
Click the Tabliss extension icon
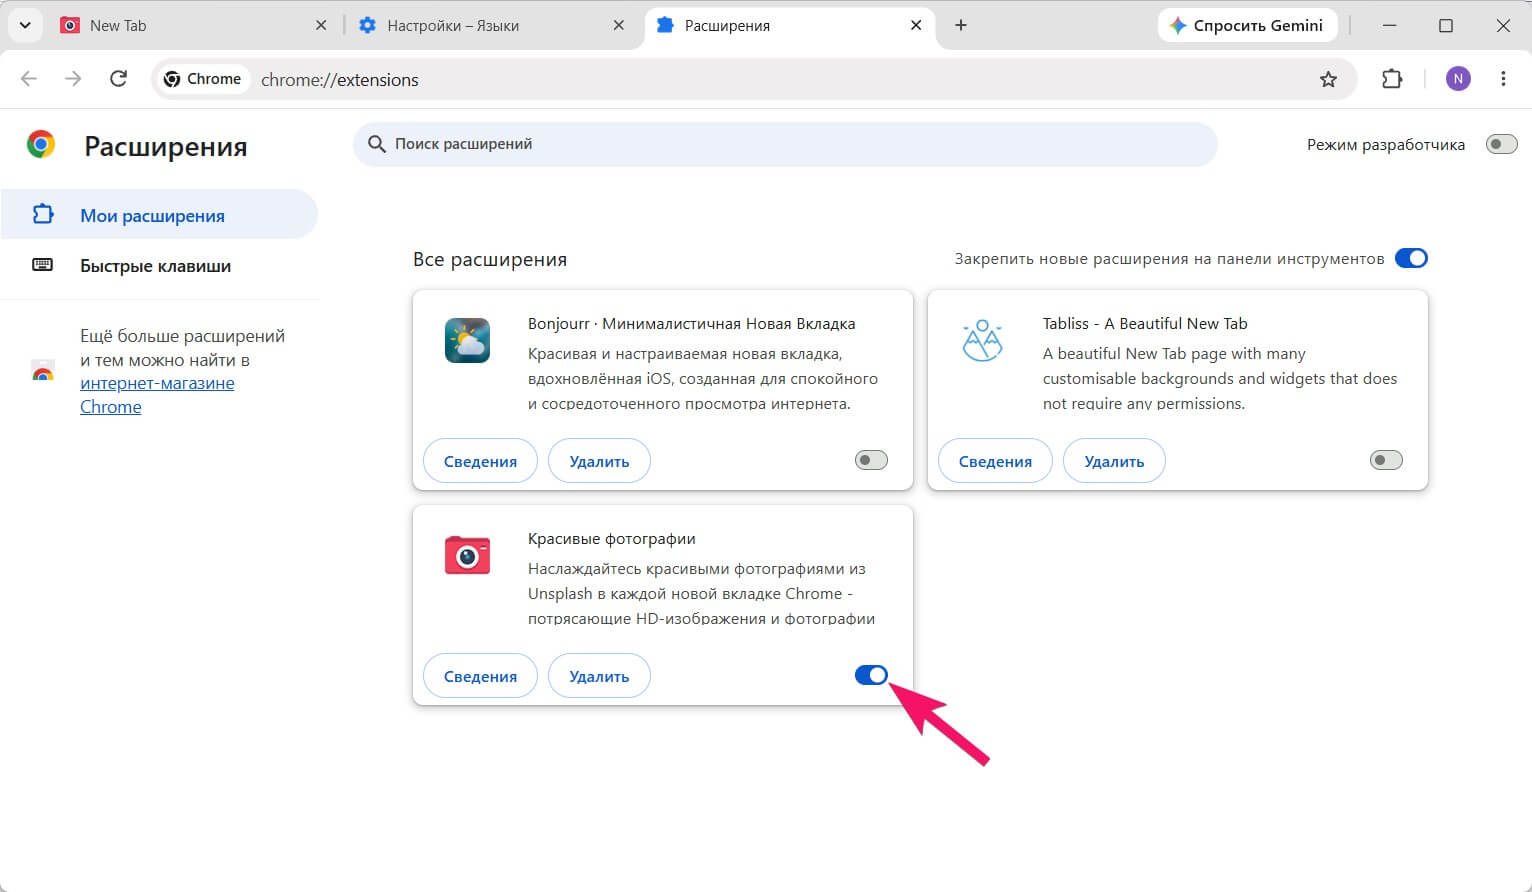tap(982, 341)
